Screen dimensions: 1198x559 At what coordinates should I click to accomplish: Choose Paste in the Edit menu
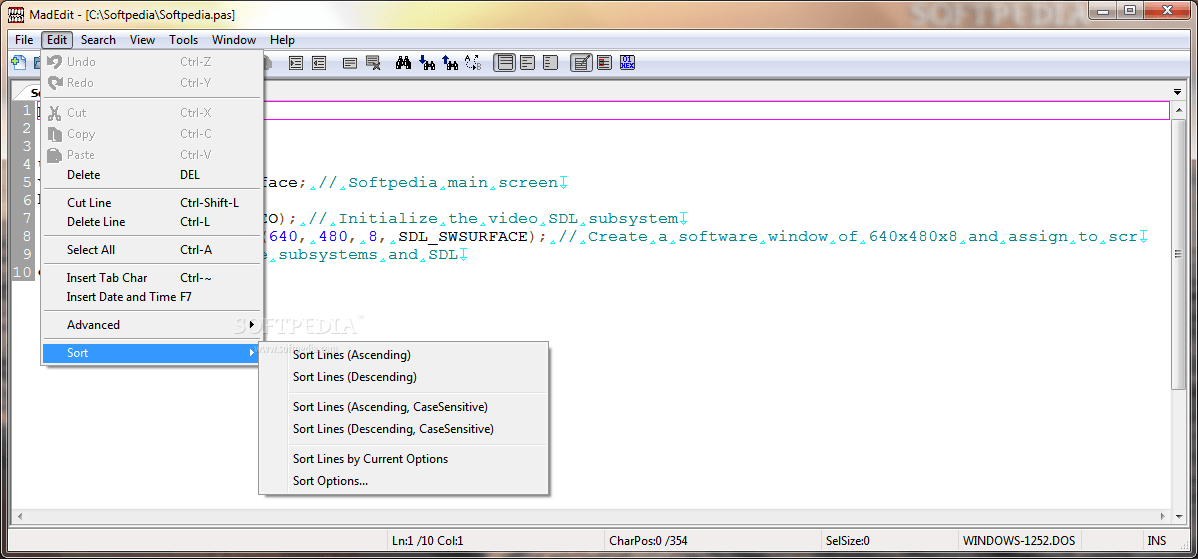[x=152, y=154]
